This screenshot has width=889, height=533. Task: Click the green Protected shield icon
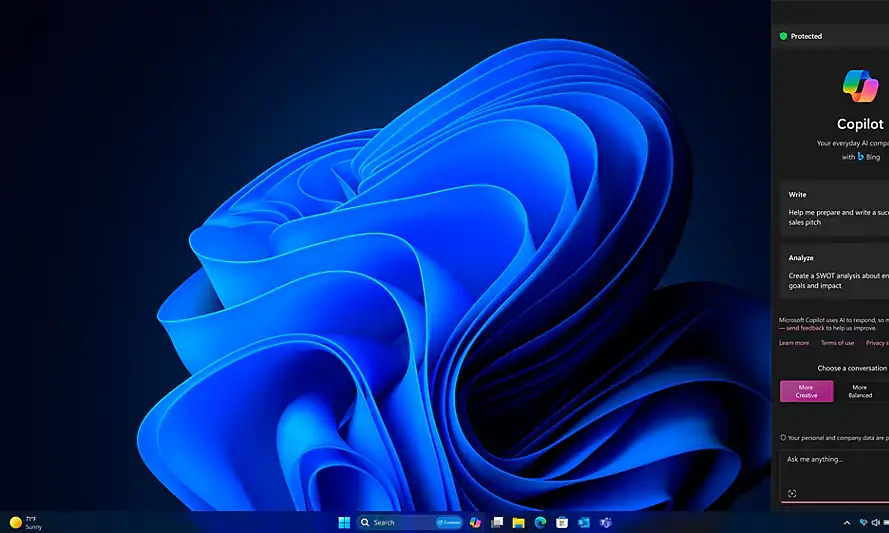click(x=784, y=36)
